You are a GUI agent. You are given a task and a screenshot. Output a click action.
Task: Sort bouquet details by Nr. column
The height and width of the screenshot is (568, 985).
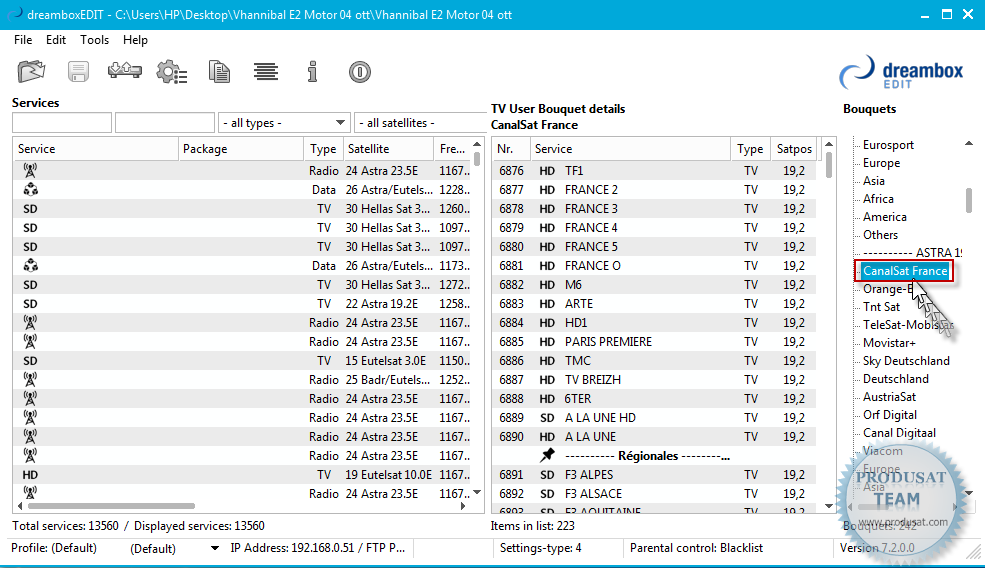[511, 149]
